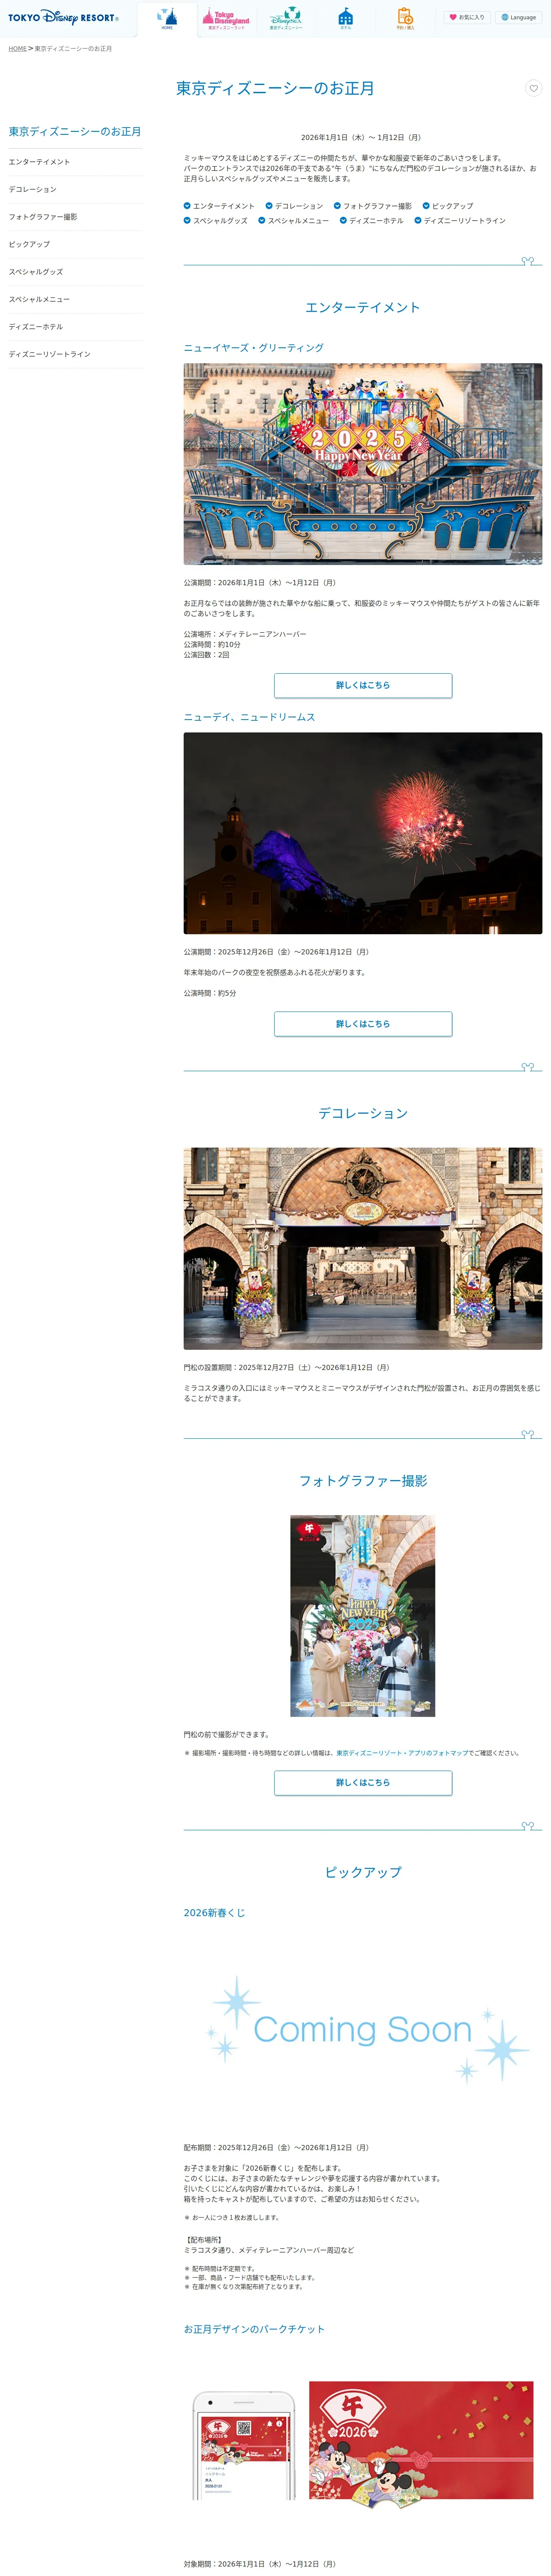Click 詳しくはこちら under フォトグラファー撮影
This screenshot has width=551, height=2576.
point(363,1783)
